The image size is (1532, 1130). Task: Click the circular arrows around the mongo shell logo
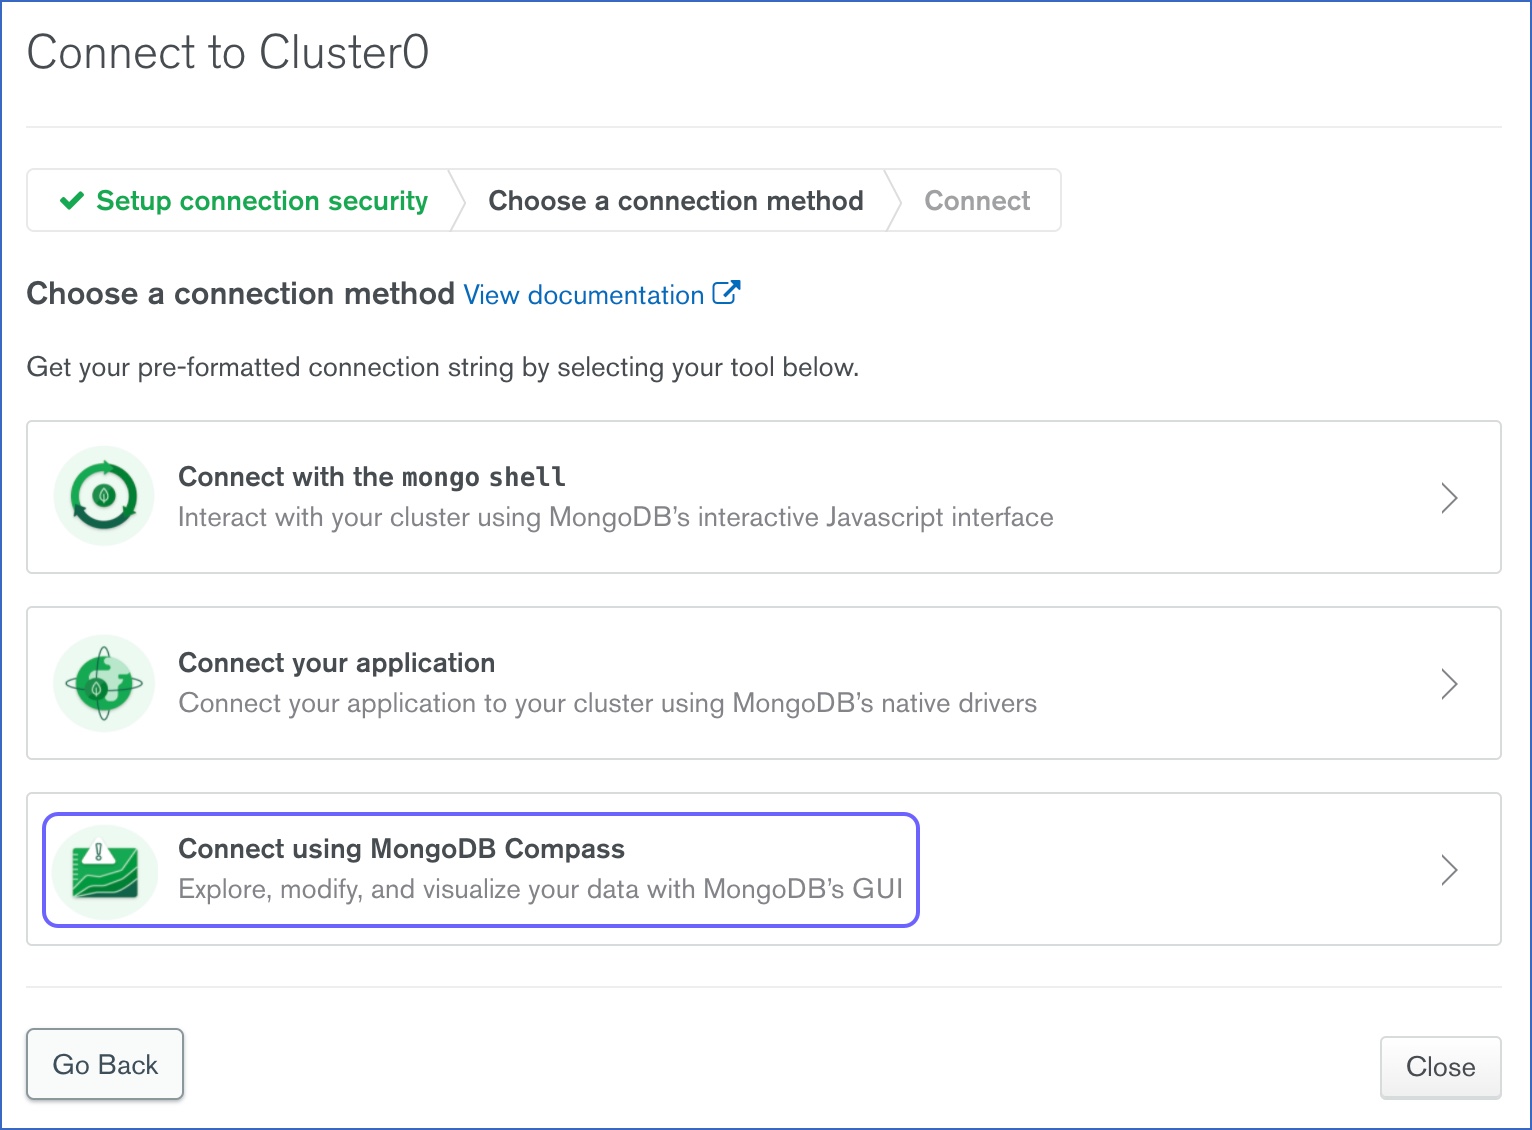point(103,496)
